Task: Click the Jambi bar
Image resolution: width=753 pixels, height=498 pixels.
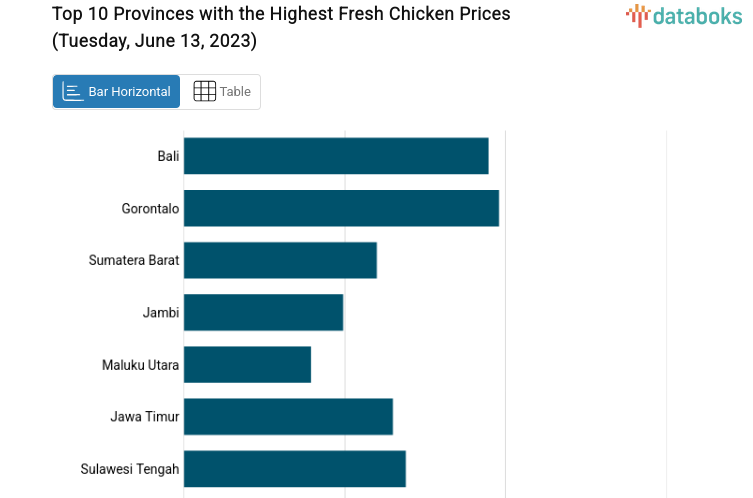Action: [x=263, y=312]
